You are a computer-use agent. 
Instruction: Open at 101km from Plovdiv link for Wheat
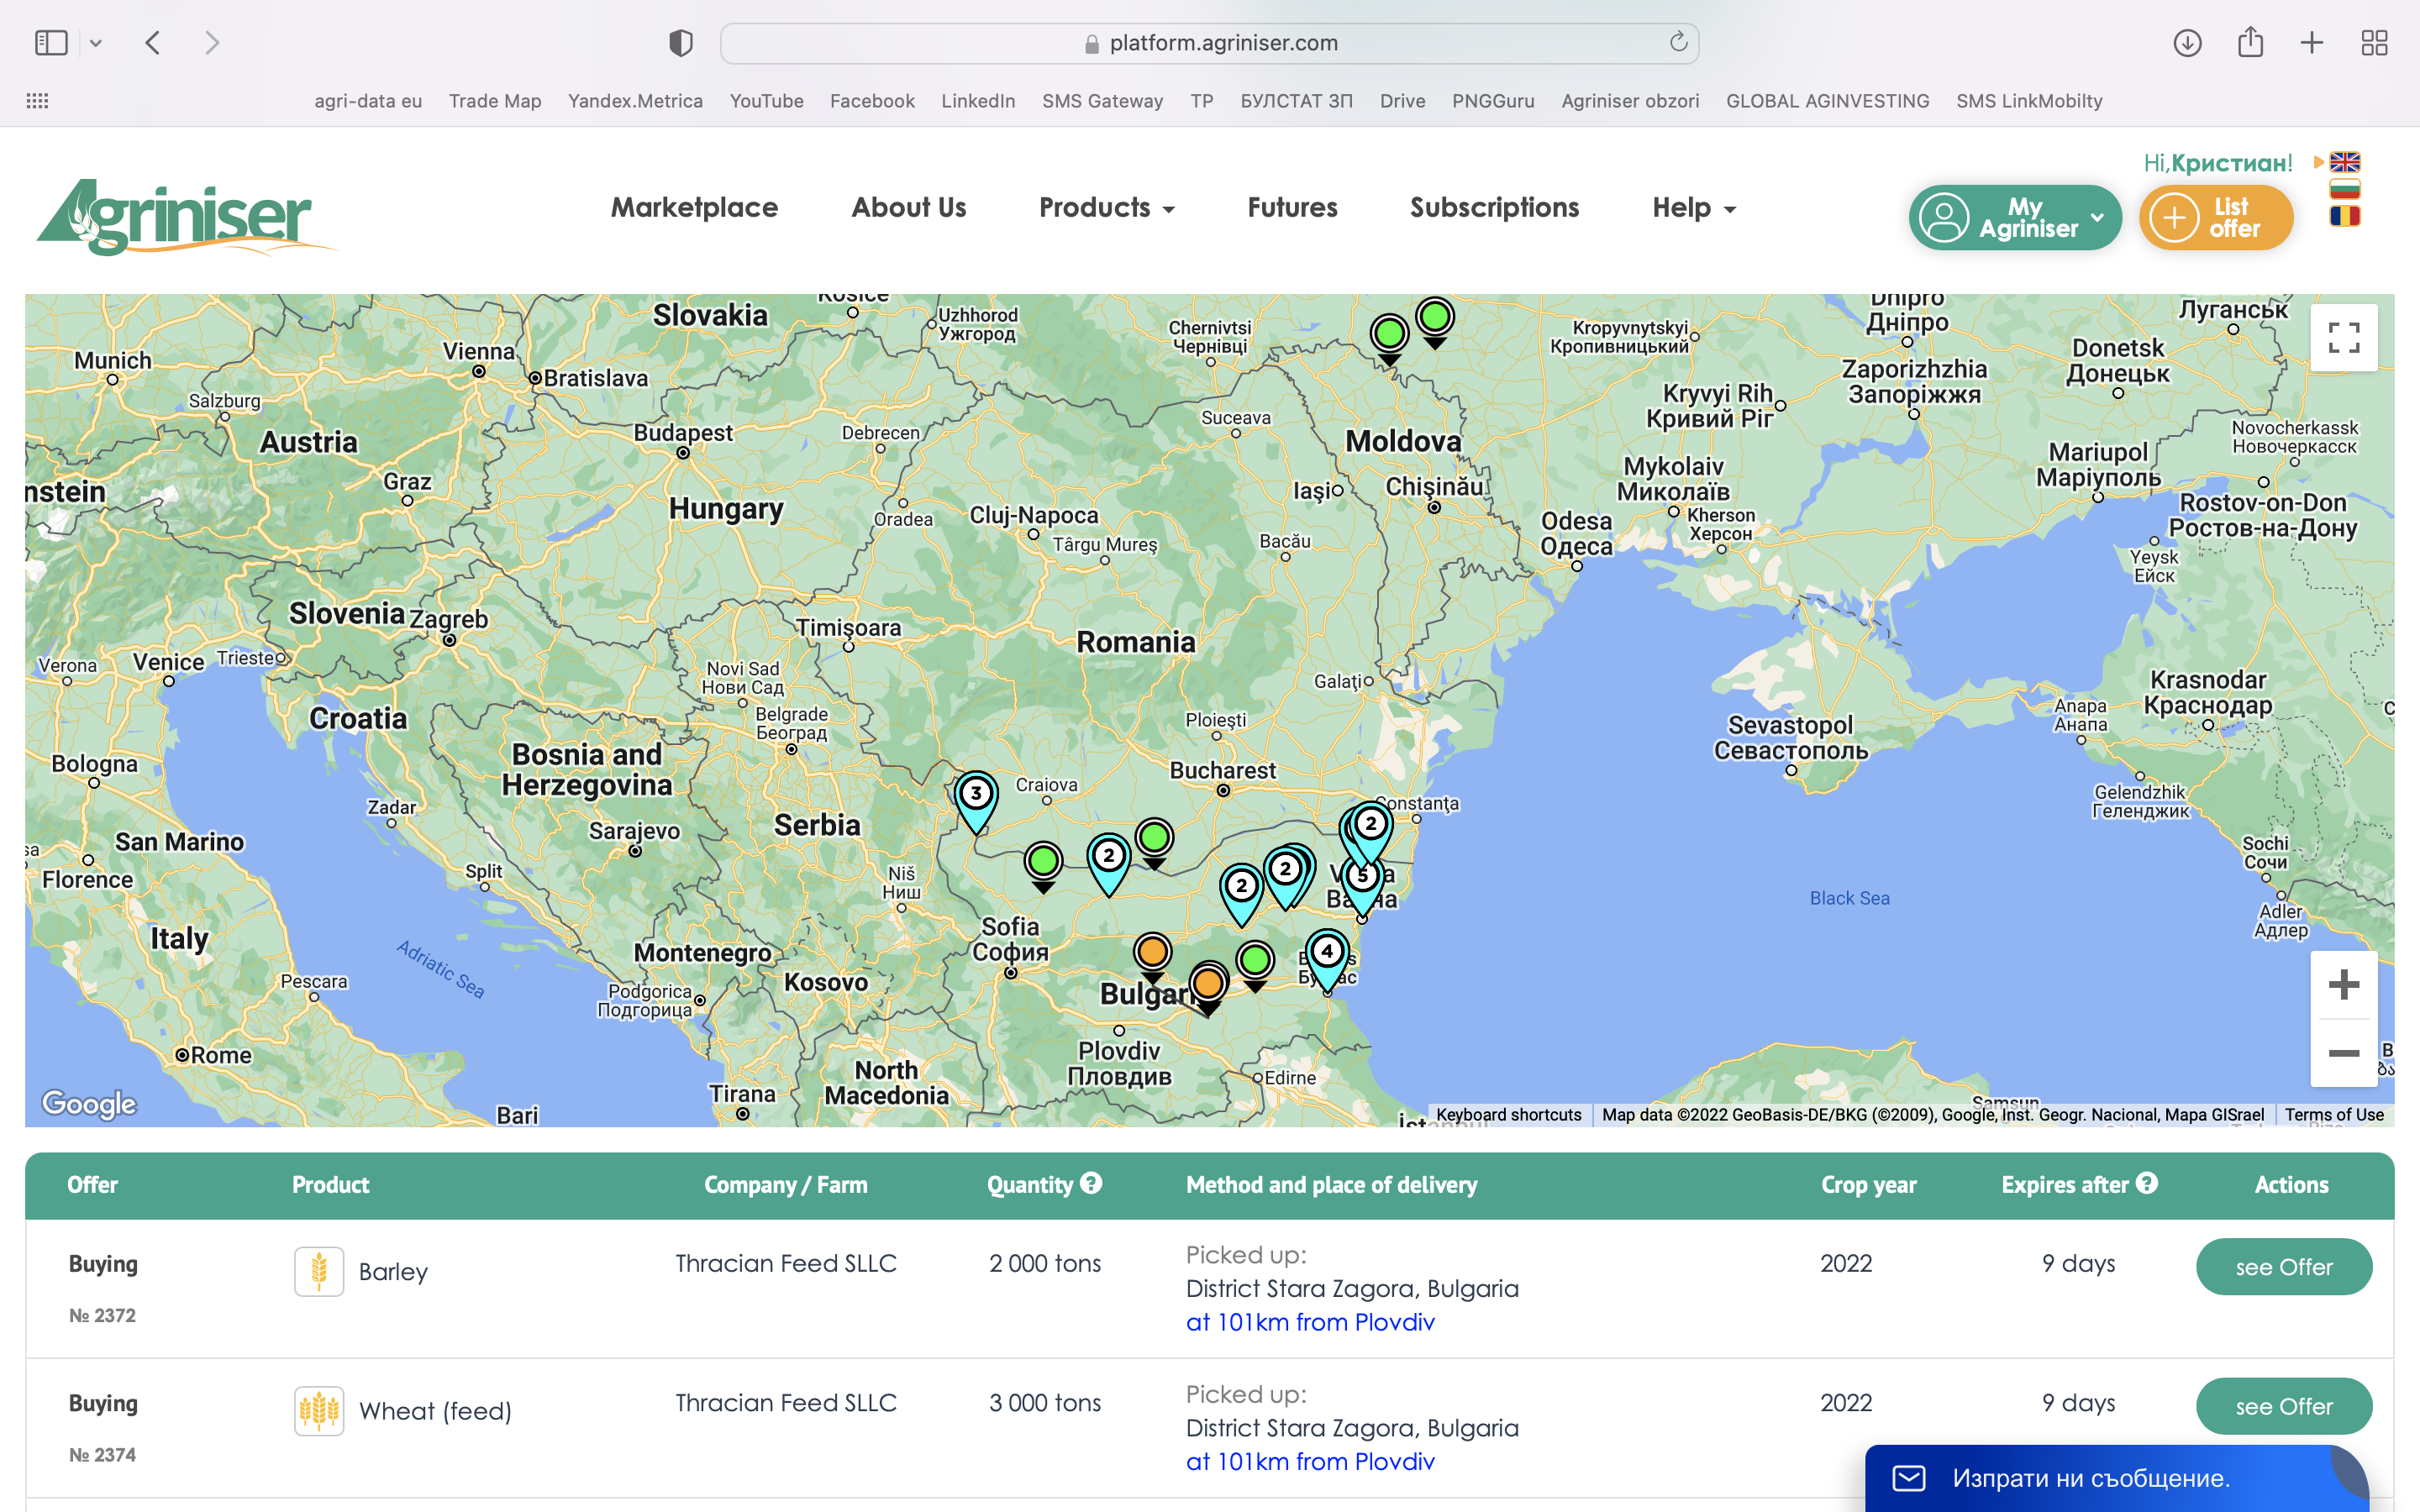pyautogui.click(x=1310, y=1461)
